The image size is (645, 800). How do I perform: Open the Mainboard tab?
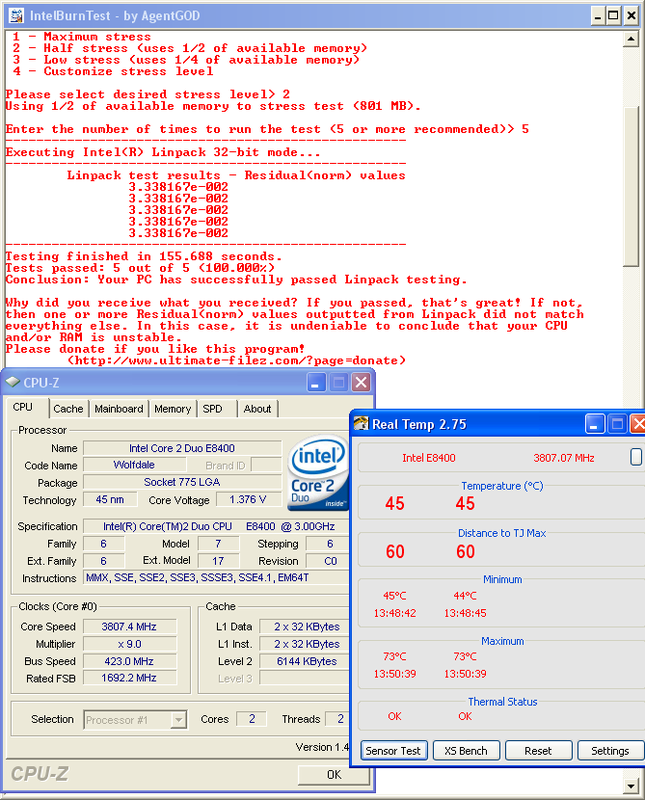click(x=119, y=409)
